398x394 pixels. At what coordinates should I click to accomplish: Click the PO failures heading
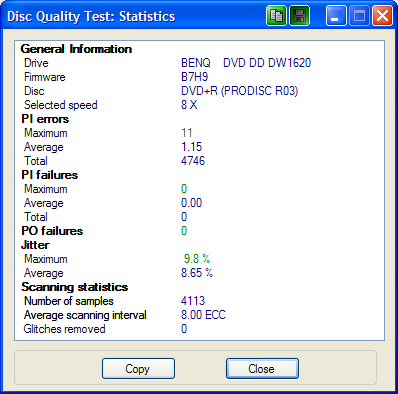(52, 231)
